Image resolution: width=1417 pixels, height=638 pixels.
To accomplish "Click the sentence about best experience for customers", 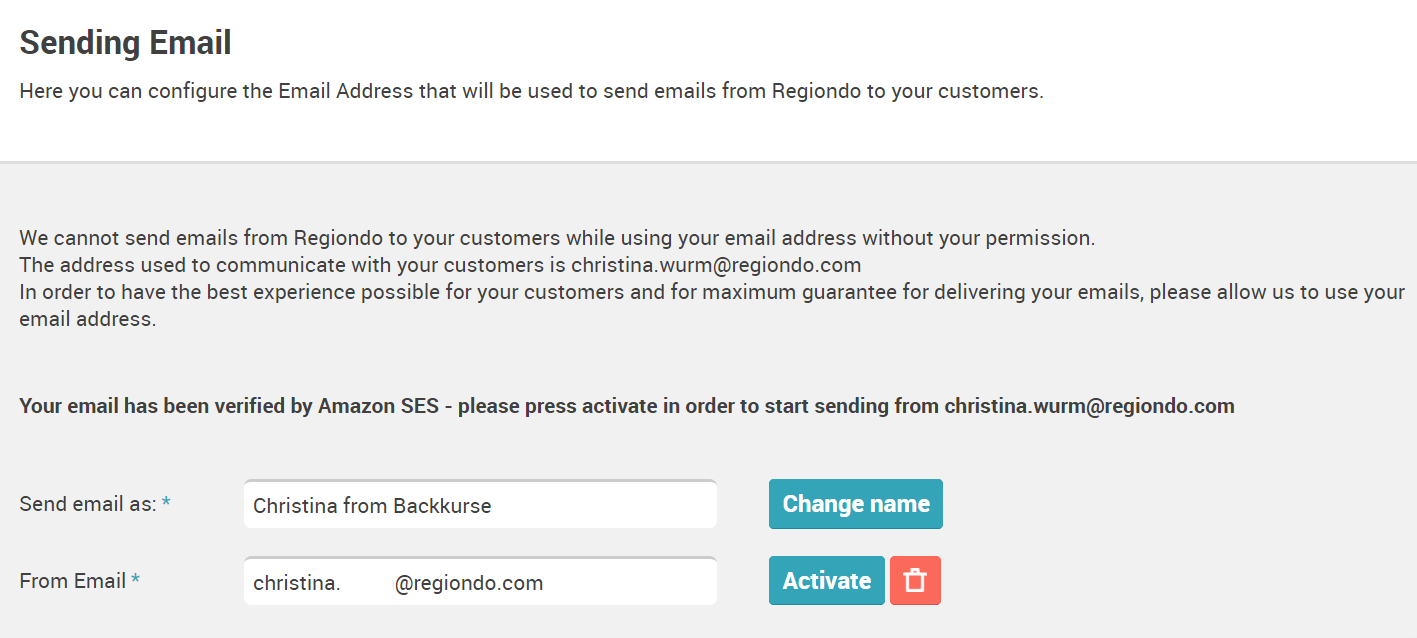I will [712, 306].
